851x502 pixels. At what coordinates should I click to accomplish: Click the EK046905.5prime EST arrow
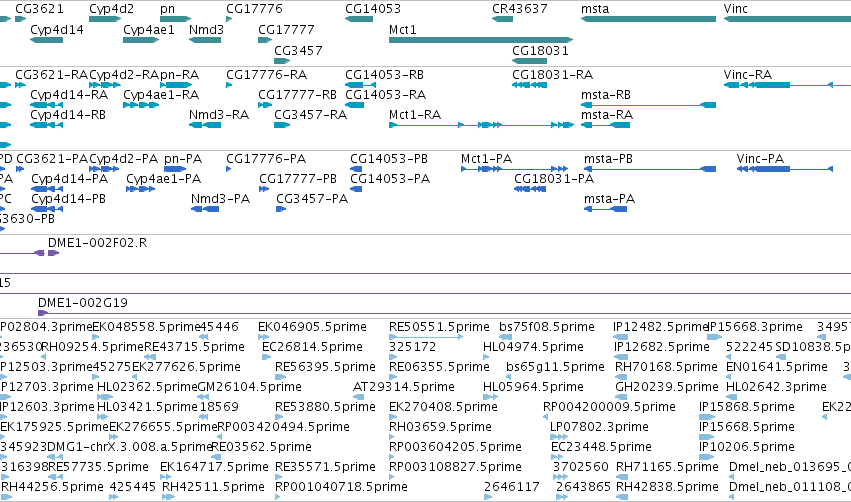(x=263, y=337)
